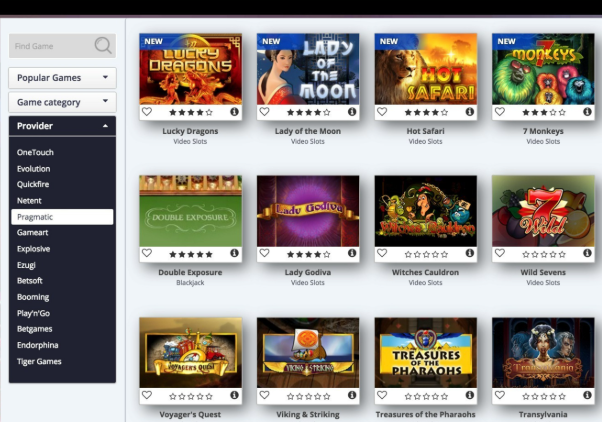The height and width of the screenshot is (422, 602).
Task: Launch Double Exposure blackjack thumbnail
Action: (x=190, y=211)
